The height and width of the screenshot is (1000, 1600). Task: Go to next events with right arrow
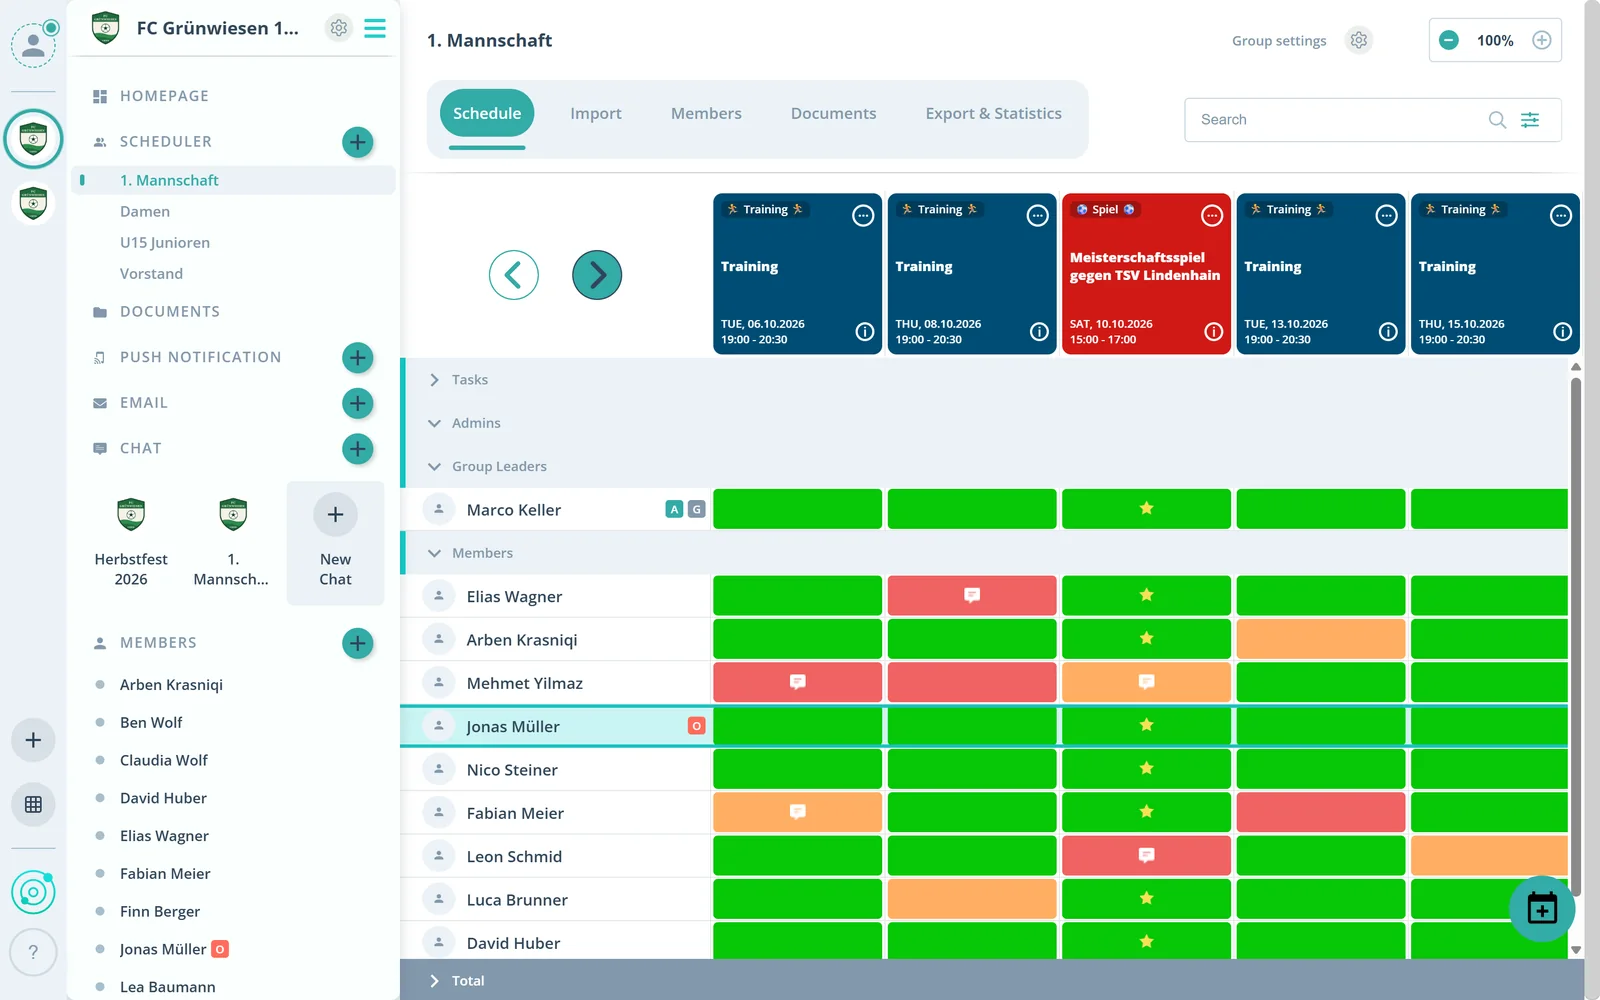pos(597,274)
